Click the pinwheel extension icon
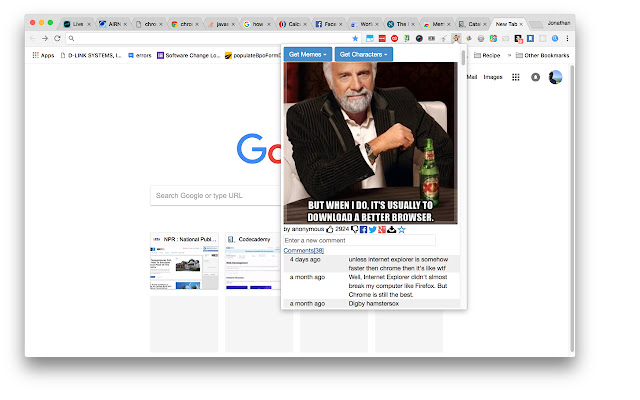Screen dimensions: 640x400 click(469, 38)
